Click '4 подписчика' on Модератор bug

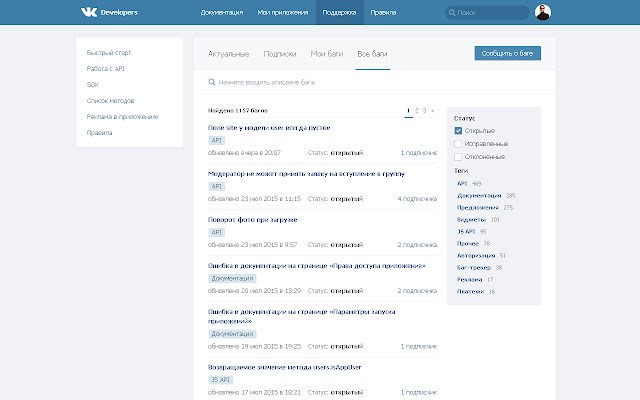point(417,199)
